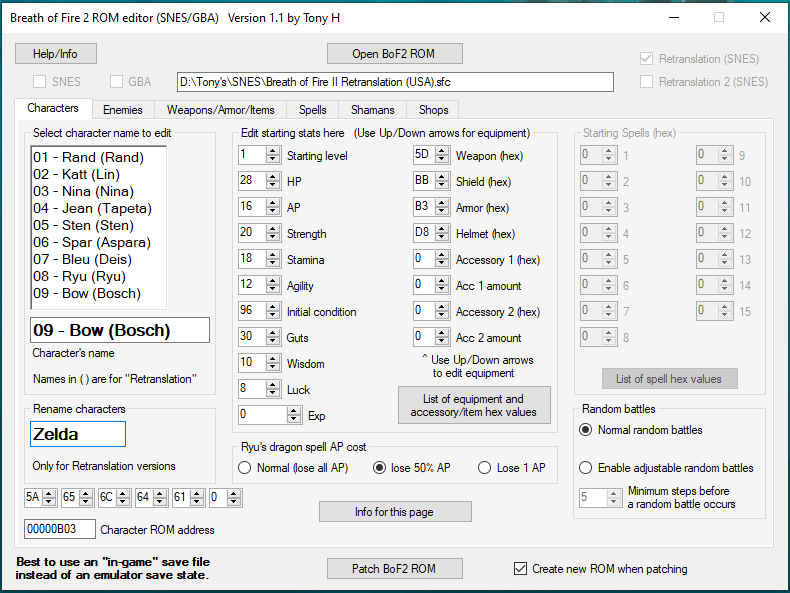
Task: Click down arrow for Accessory 2 (hex)
Action: point(442,315)
